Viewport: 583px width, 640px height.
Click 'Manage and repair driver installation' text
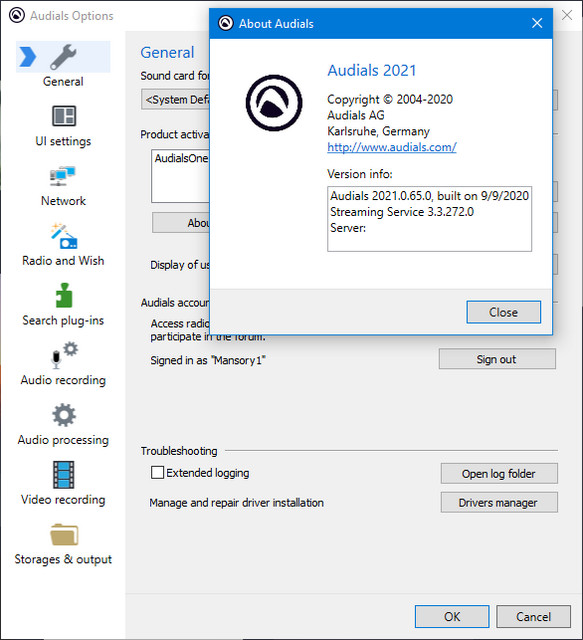236,503
